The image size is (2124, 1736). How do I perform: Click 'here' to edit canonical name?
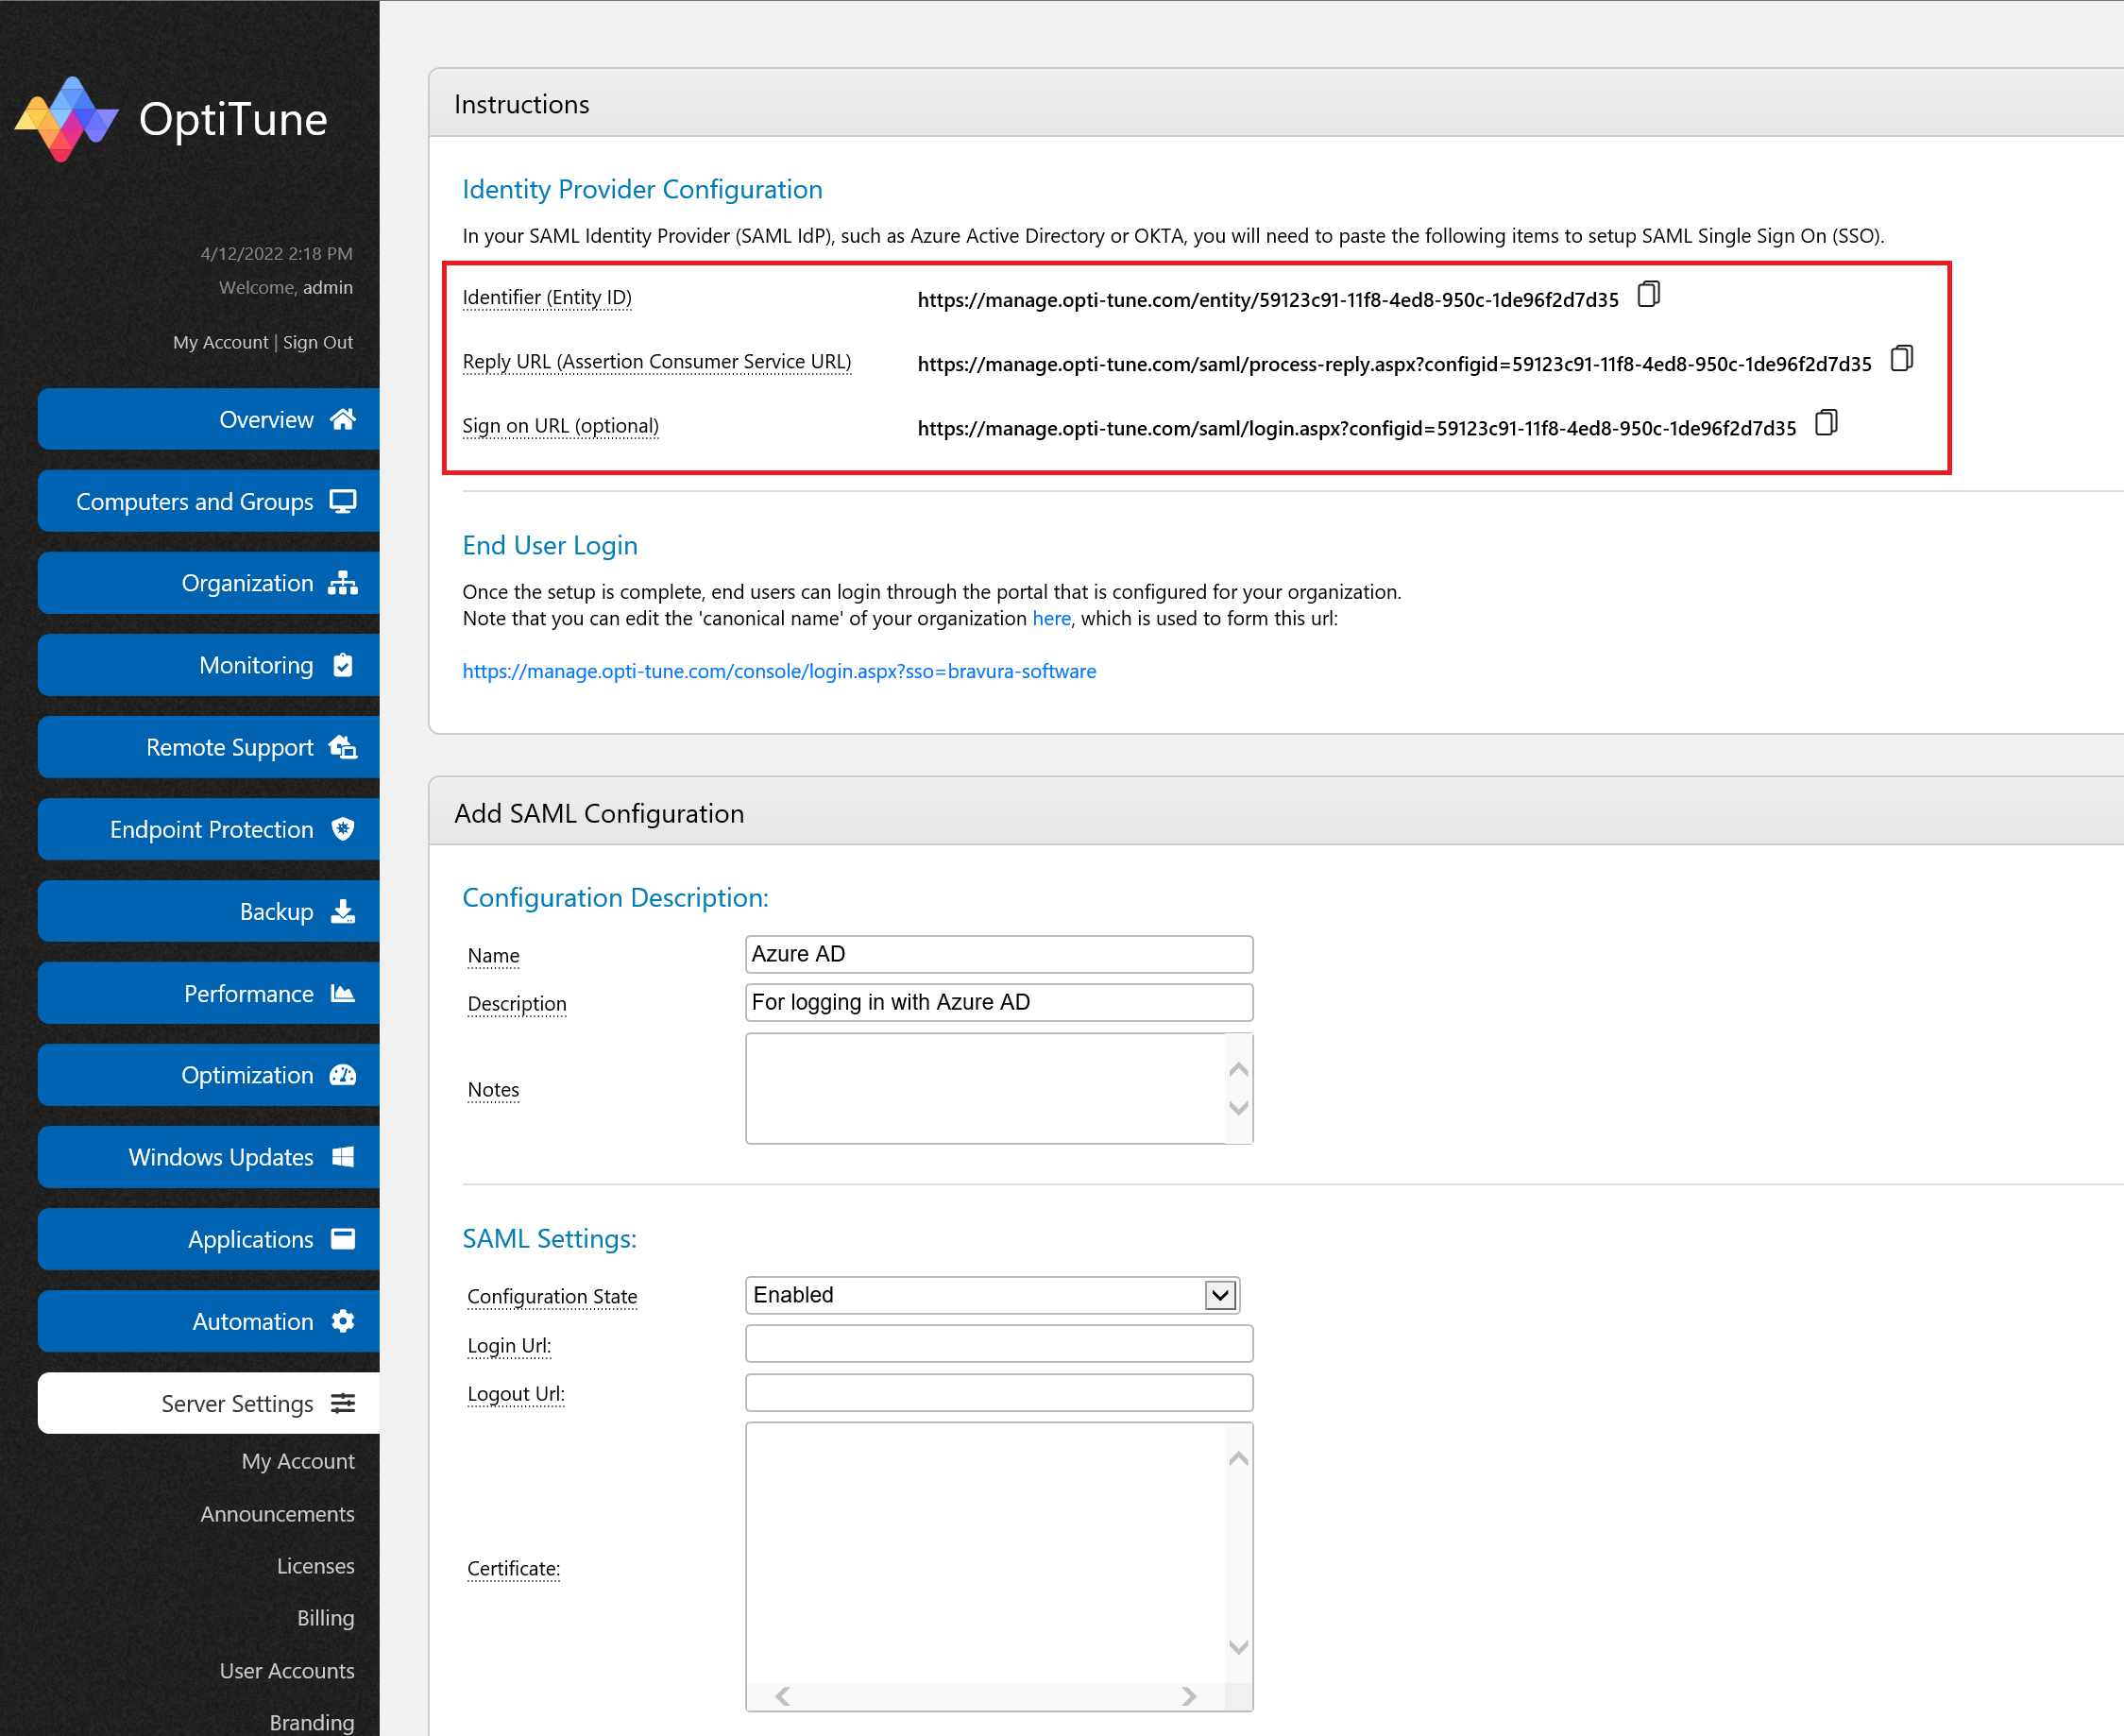point(1051,618)
